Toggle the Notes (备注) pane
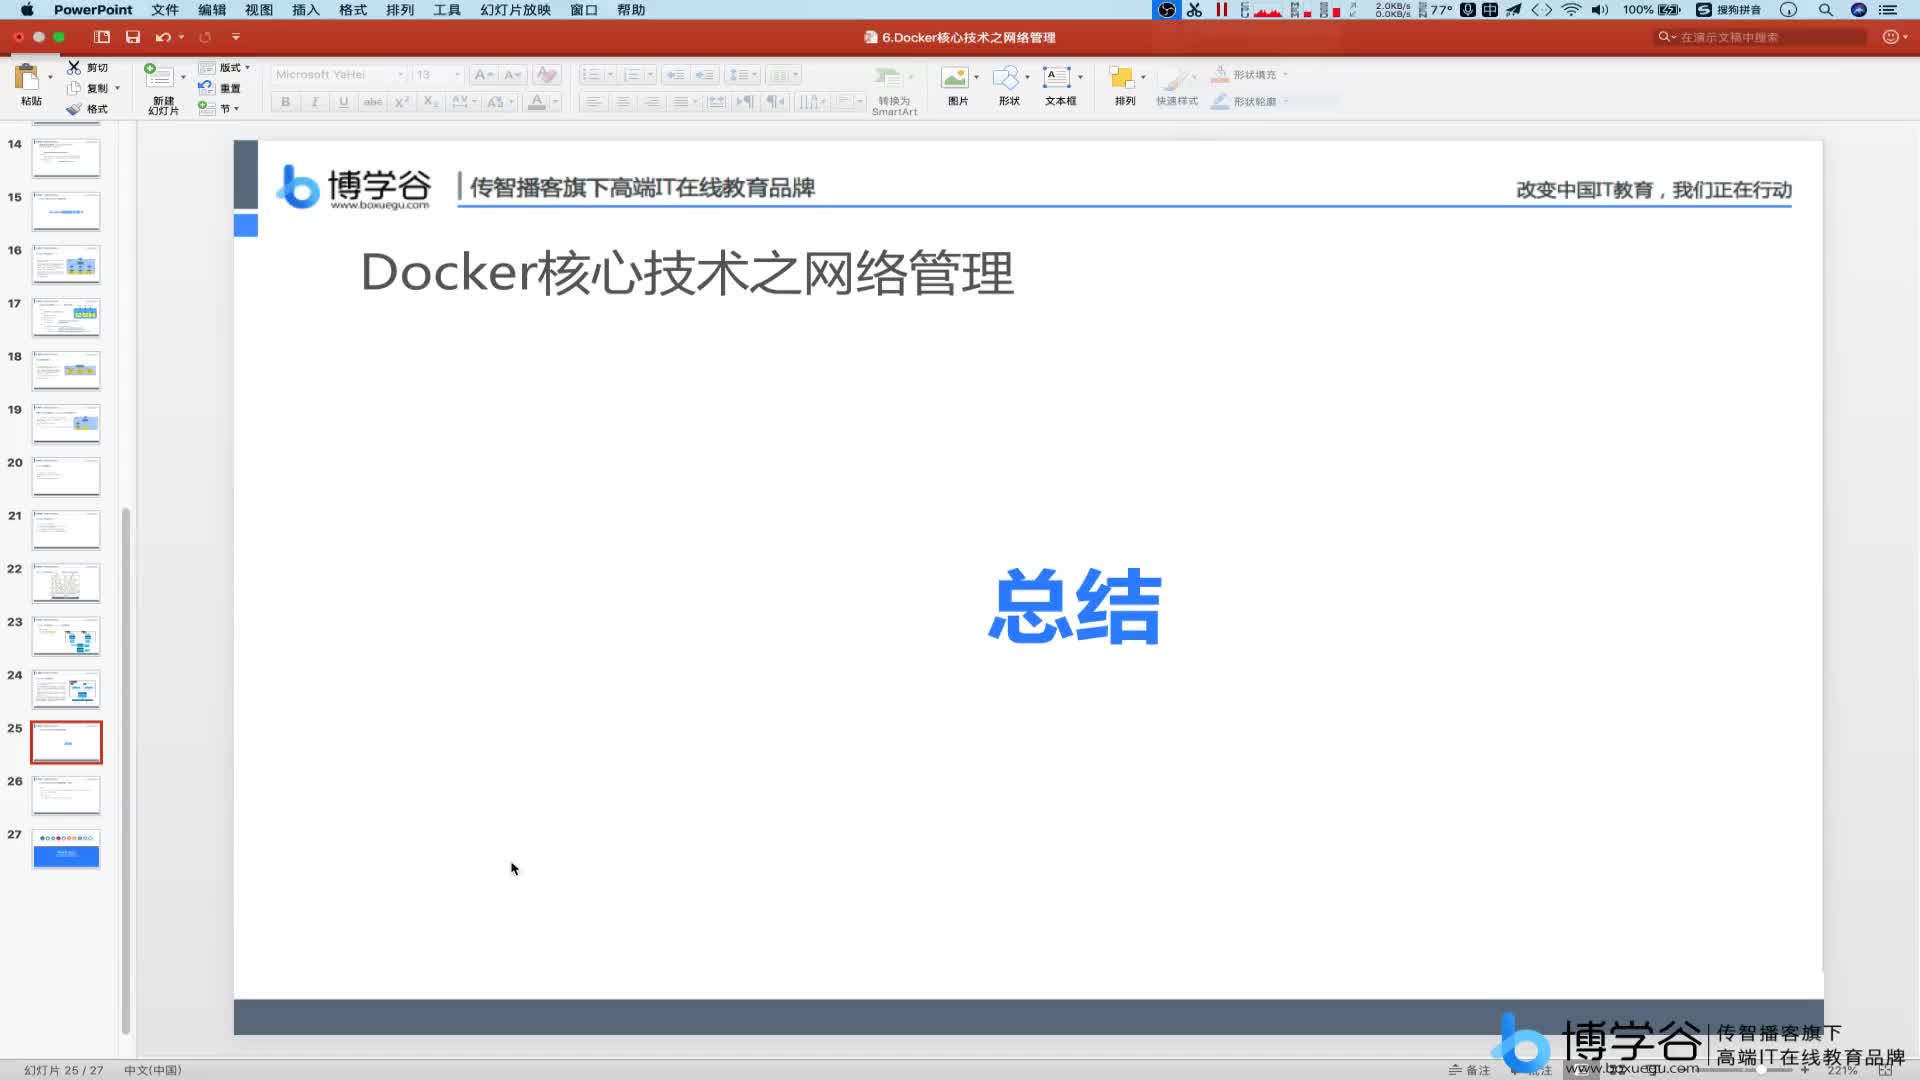The height and width of the screenshot is (1080, 1920). pos(1469,1070)
